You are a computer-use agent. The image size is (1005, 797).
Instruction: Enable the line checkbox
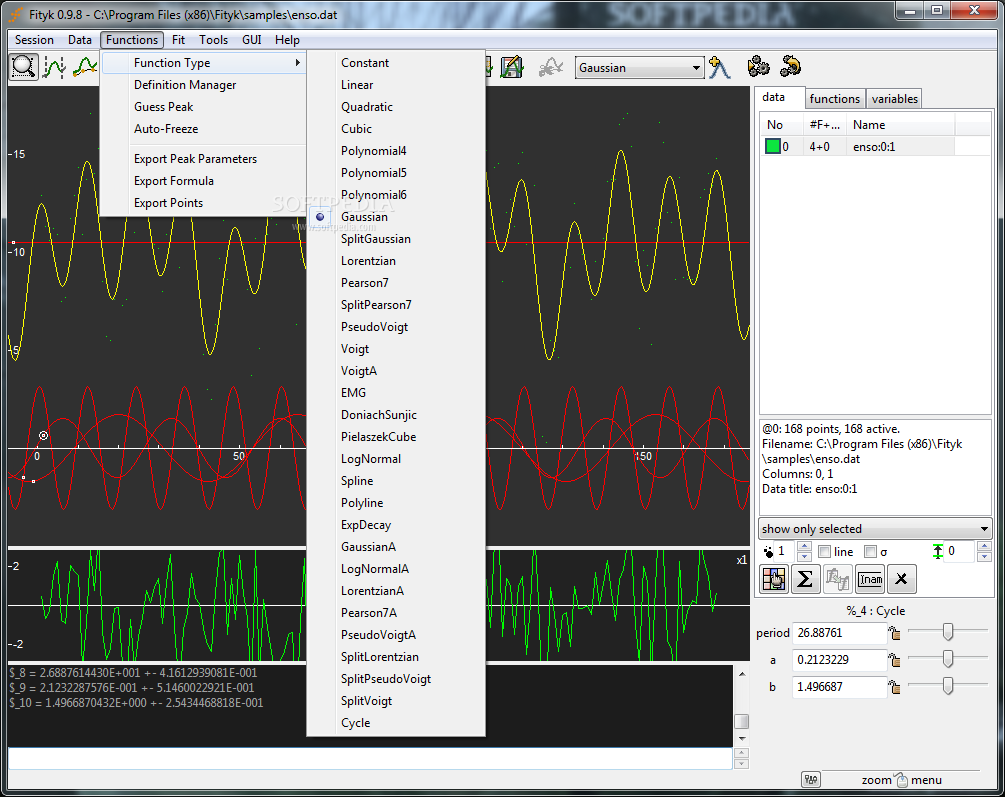[825, 551]
